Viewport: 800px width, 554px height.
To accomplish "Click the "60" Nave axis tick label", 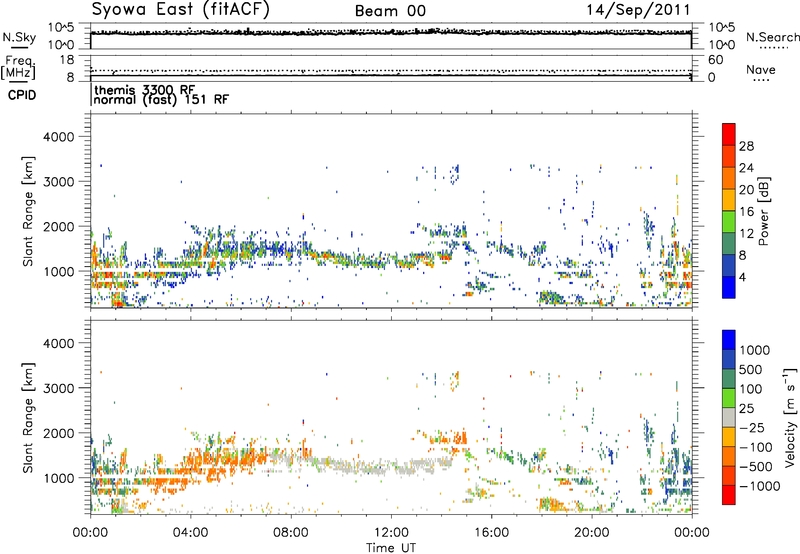I will click(x=715, y=60).
